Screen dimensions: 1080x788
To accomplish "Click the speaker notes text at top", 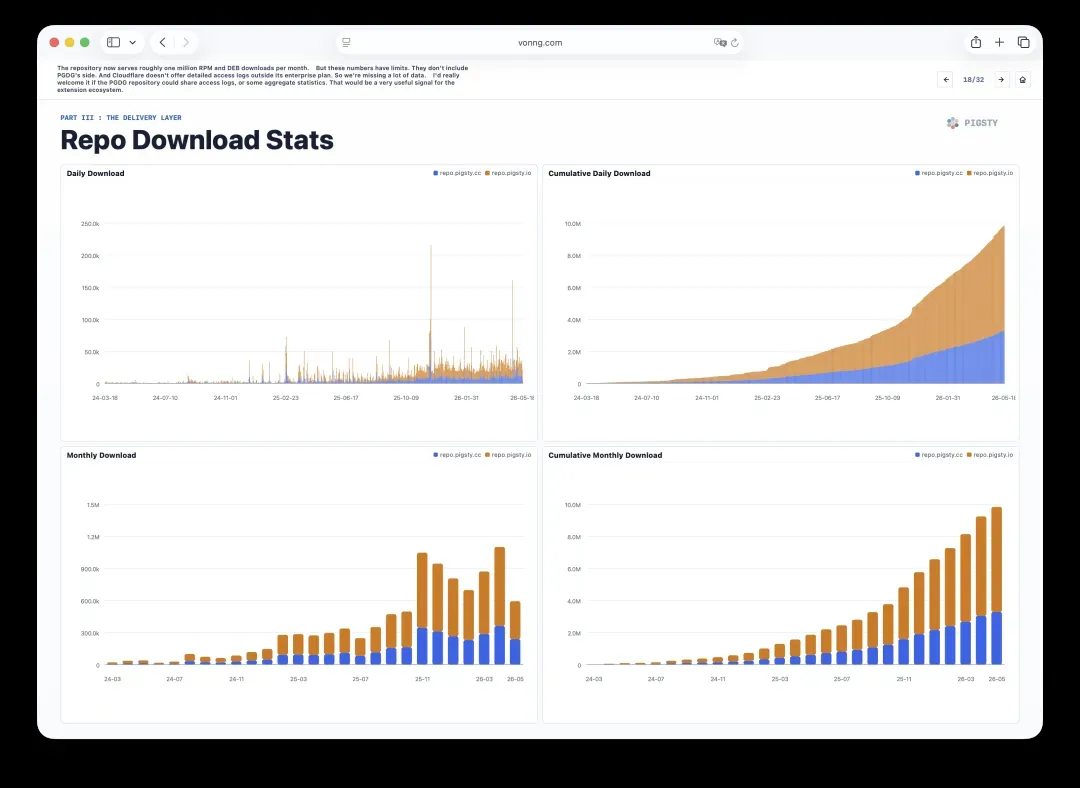I will pyautogui.click(x=262, y=79).
